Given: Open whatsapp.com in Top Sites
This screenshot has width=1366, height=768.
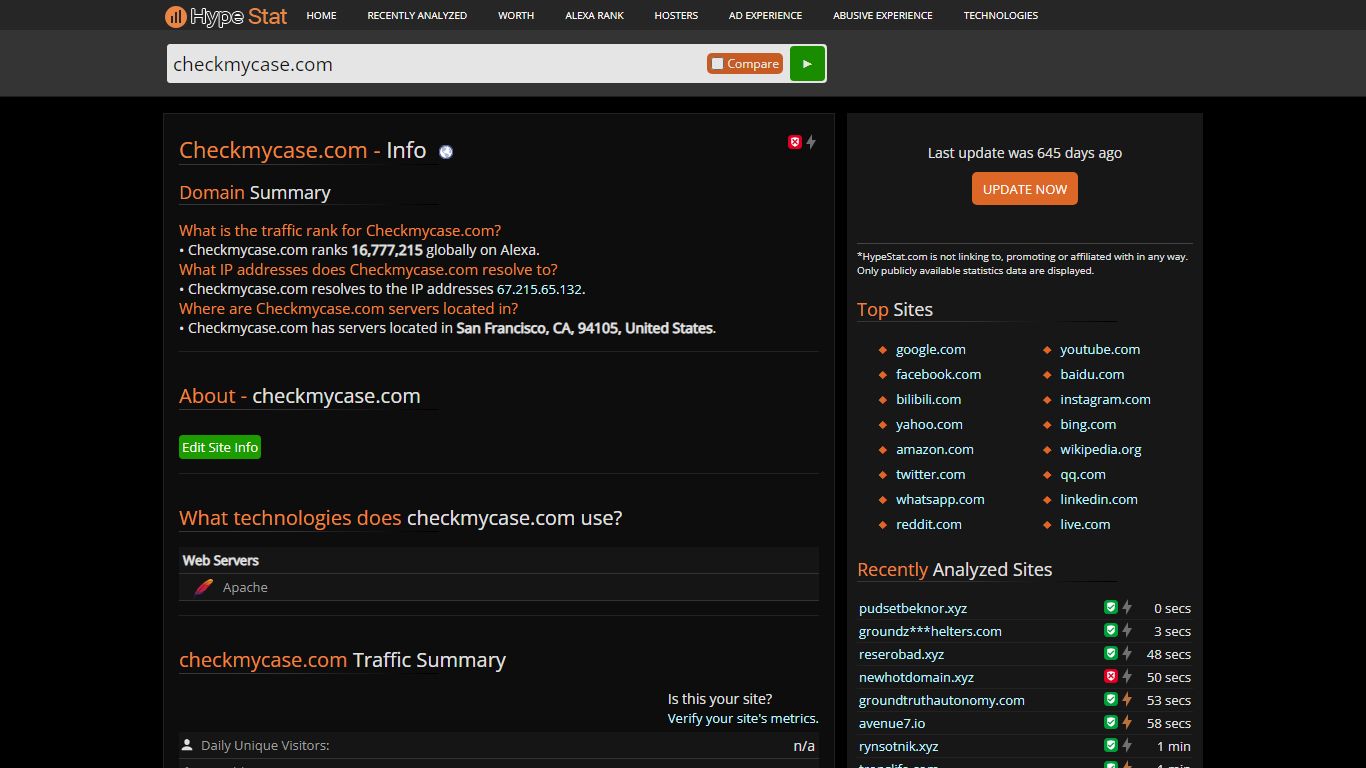Looking at the screenshot, I should [x=940, y=499].
